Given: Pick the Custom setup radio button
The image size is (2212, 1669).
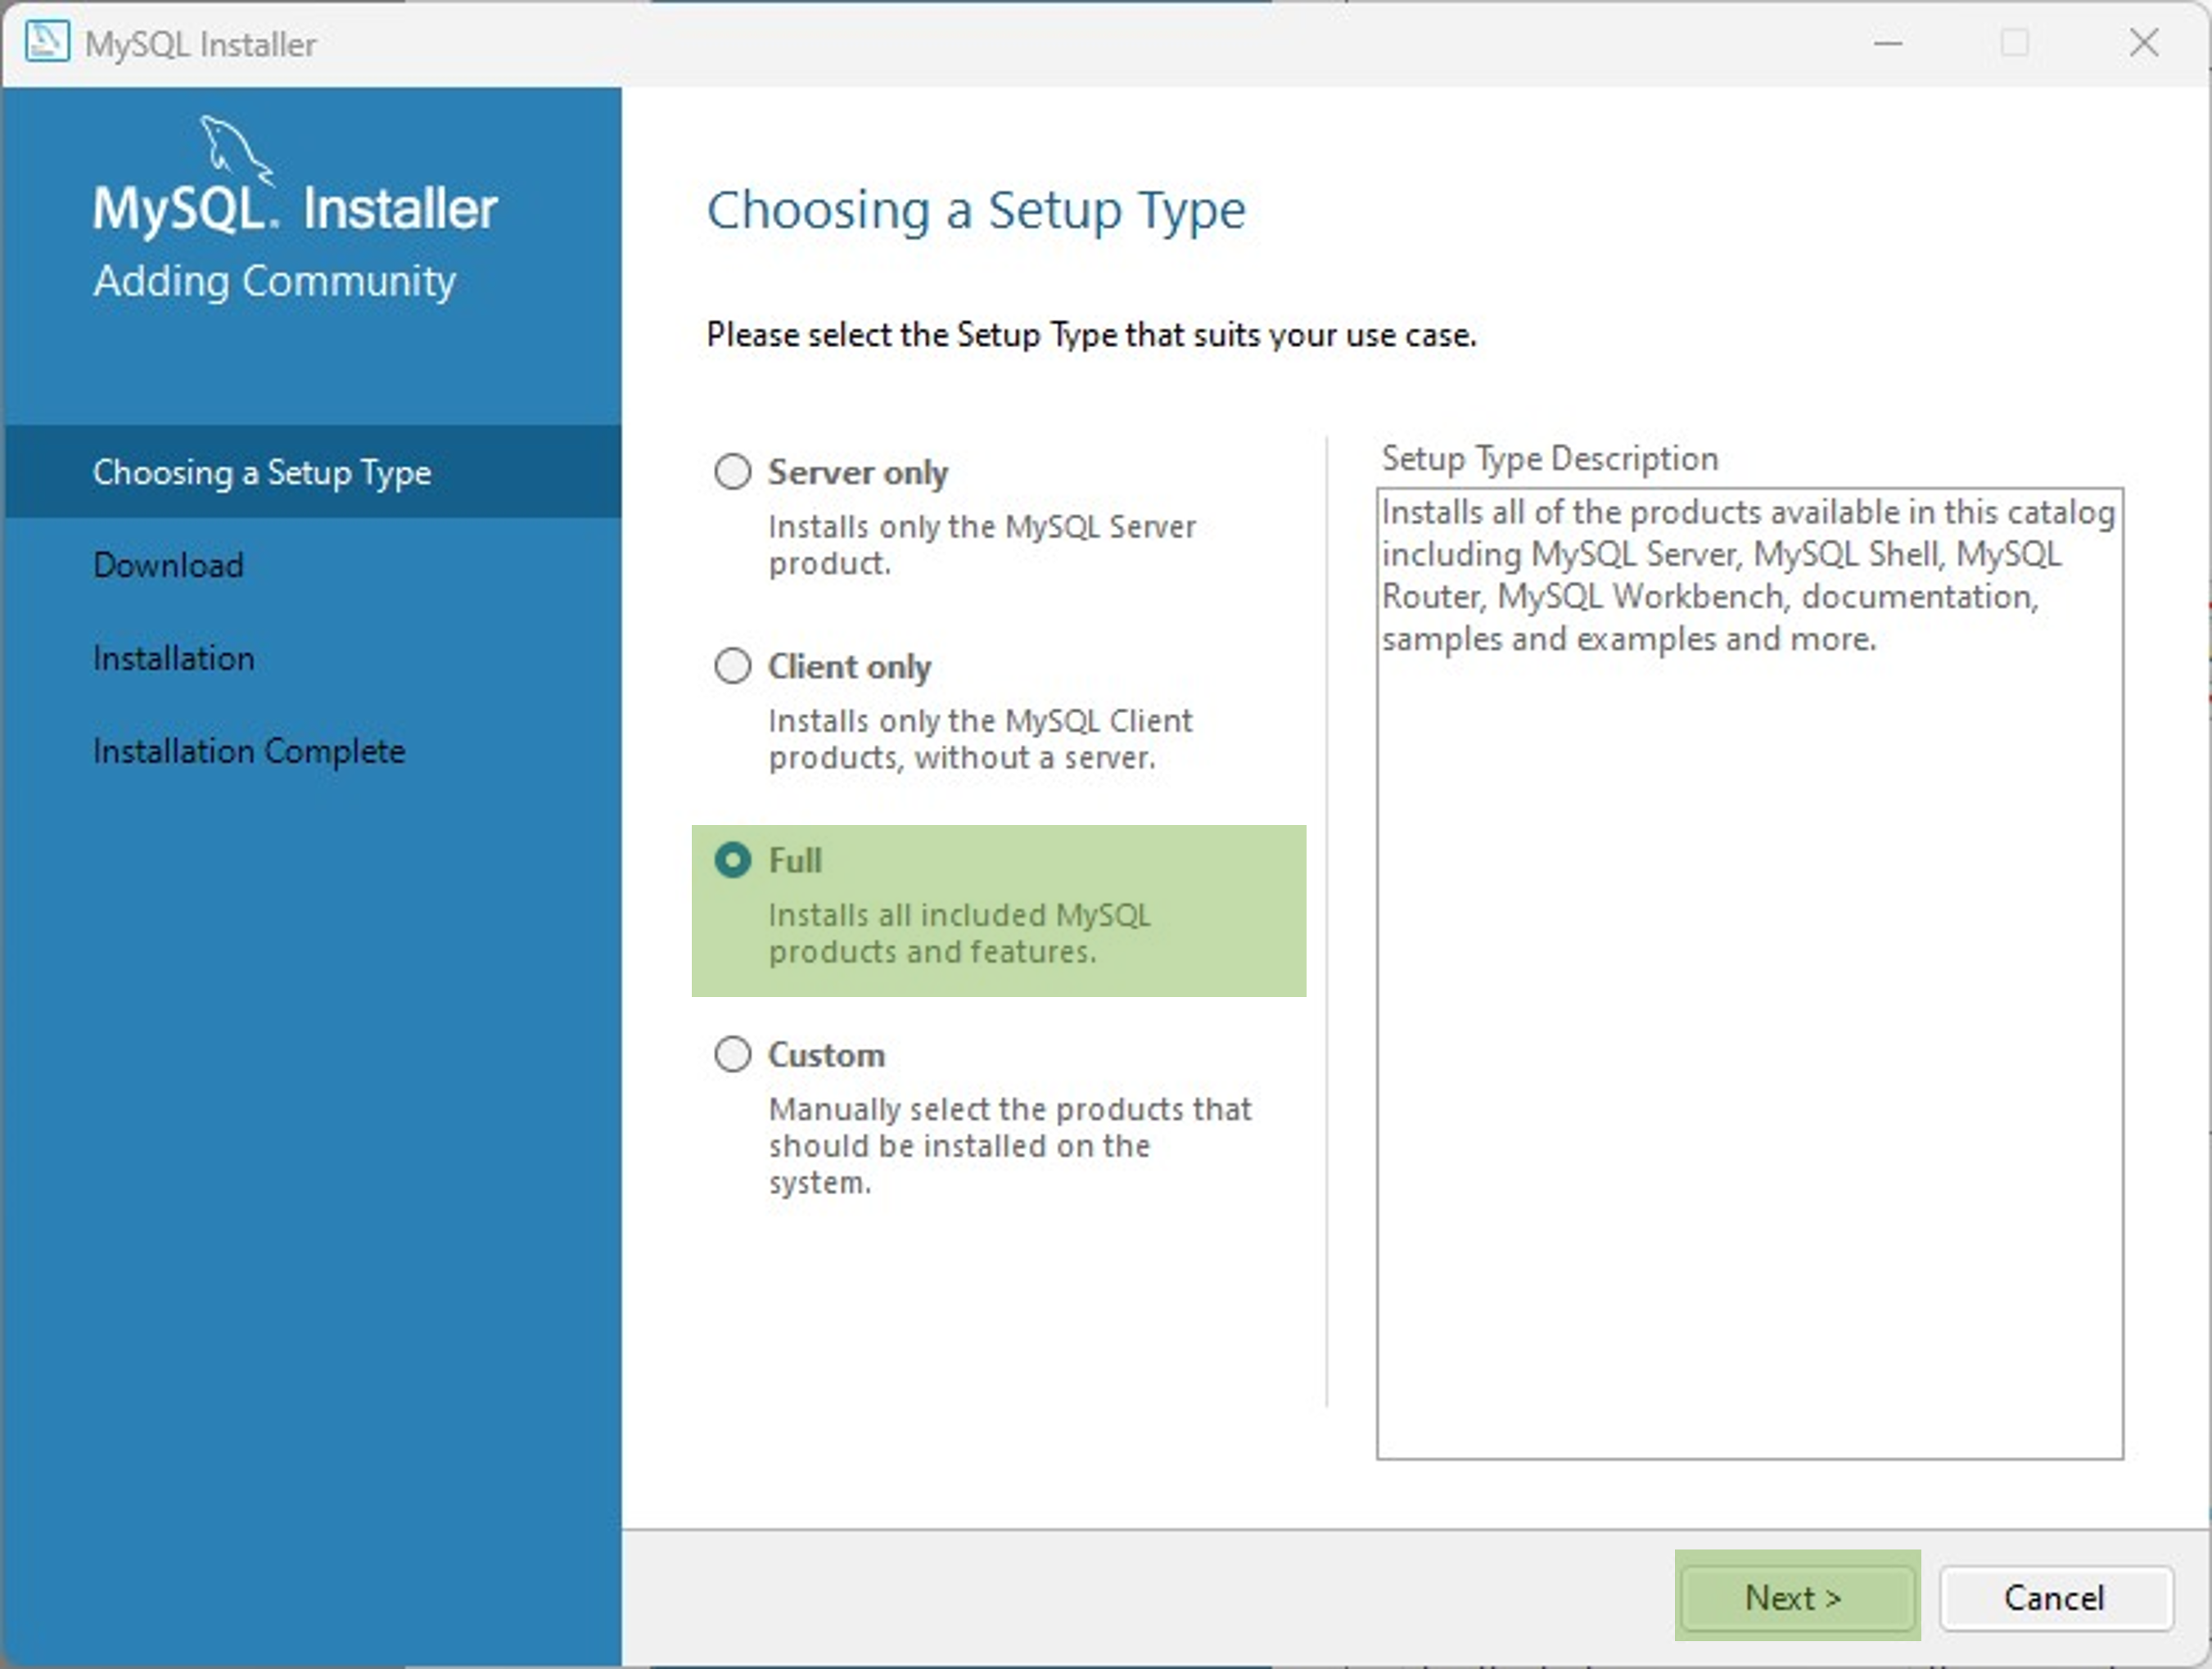Looking at the screenshot, I should pos(732,1054).
